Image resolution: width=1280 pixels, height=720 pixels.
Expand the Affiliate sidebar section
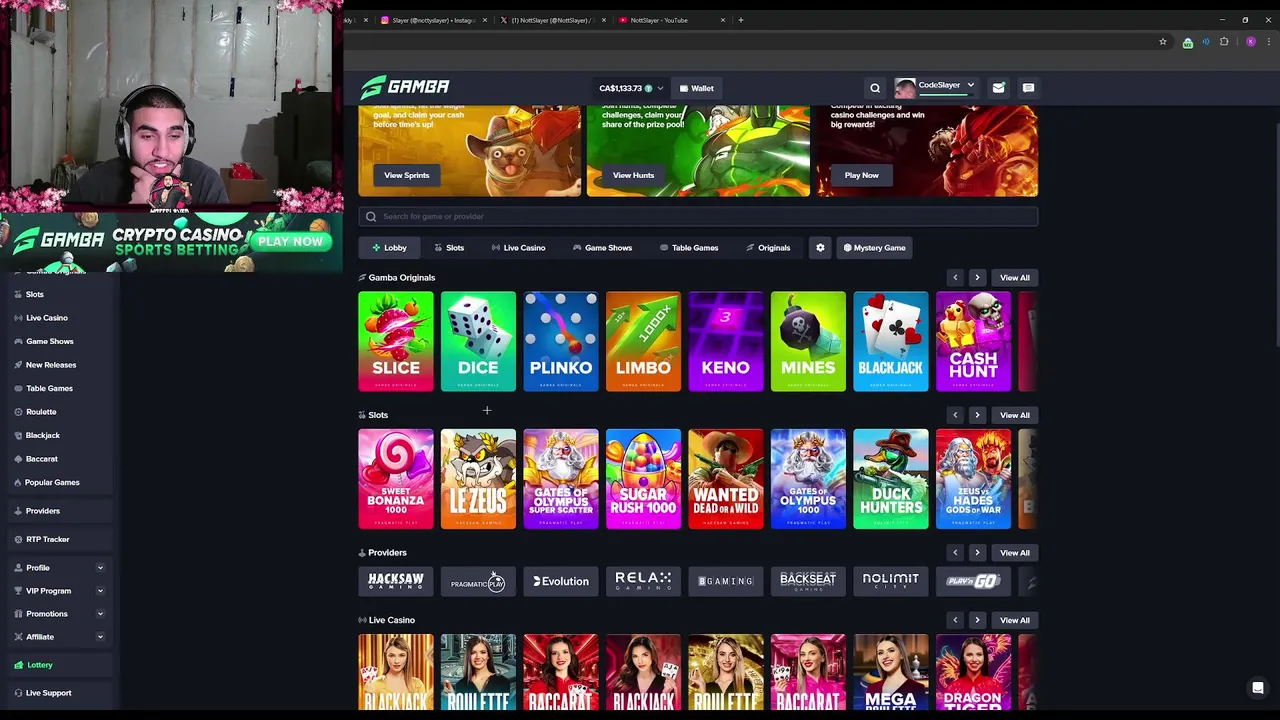click(100, 637)
